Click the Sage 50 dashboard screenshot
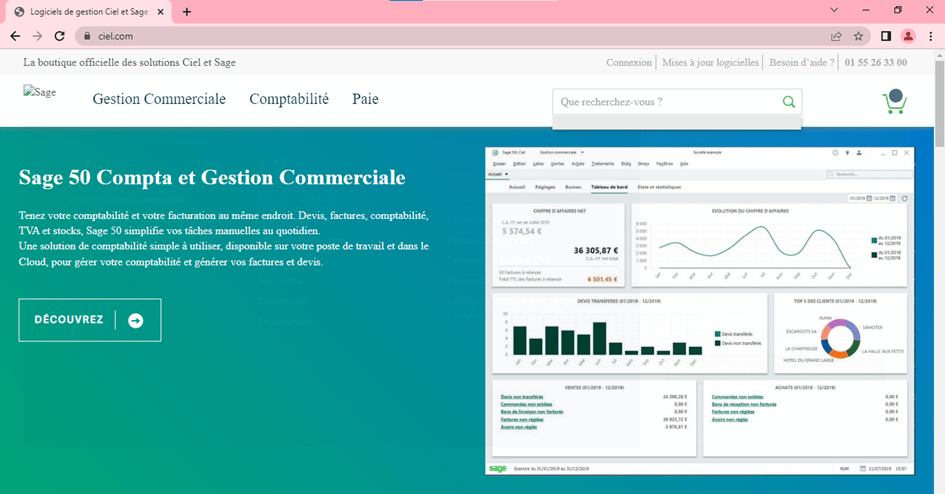 pyautogui.click(x=700, y=311)
